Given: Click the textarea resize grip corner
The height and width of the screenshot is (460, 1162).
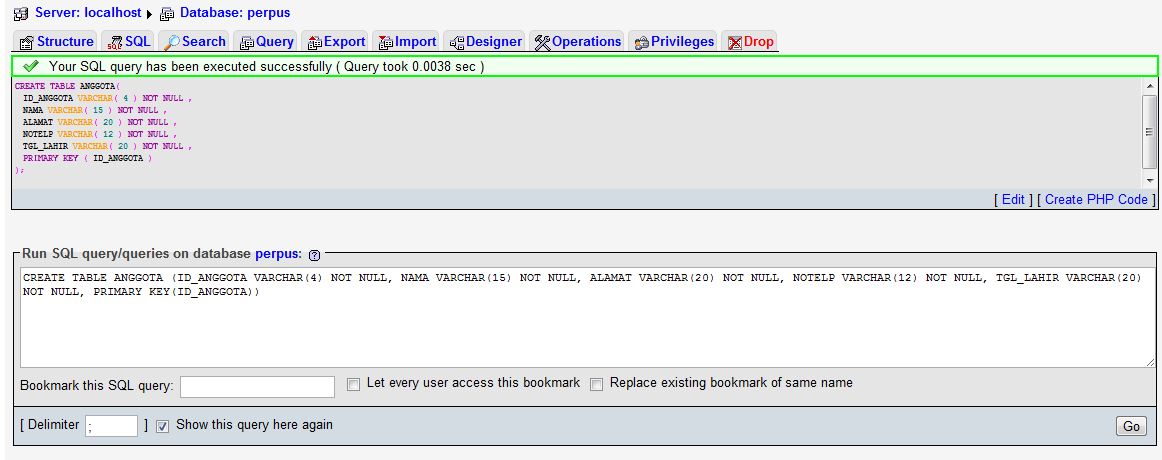Looking at the screenshot, I should pyautogui.click(x=1150, y=362).
